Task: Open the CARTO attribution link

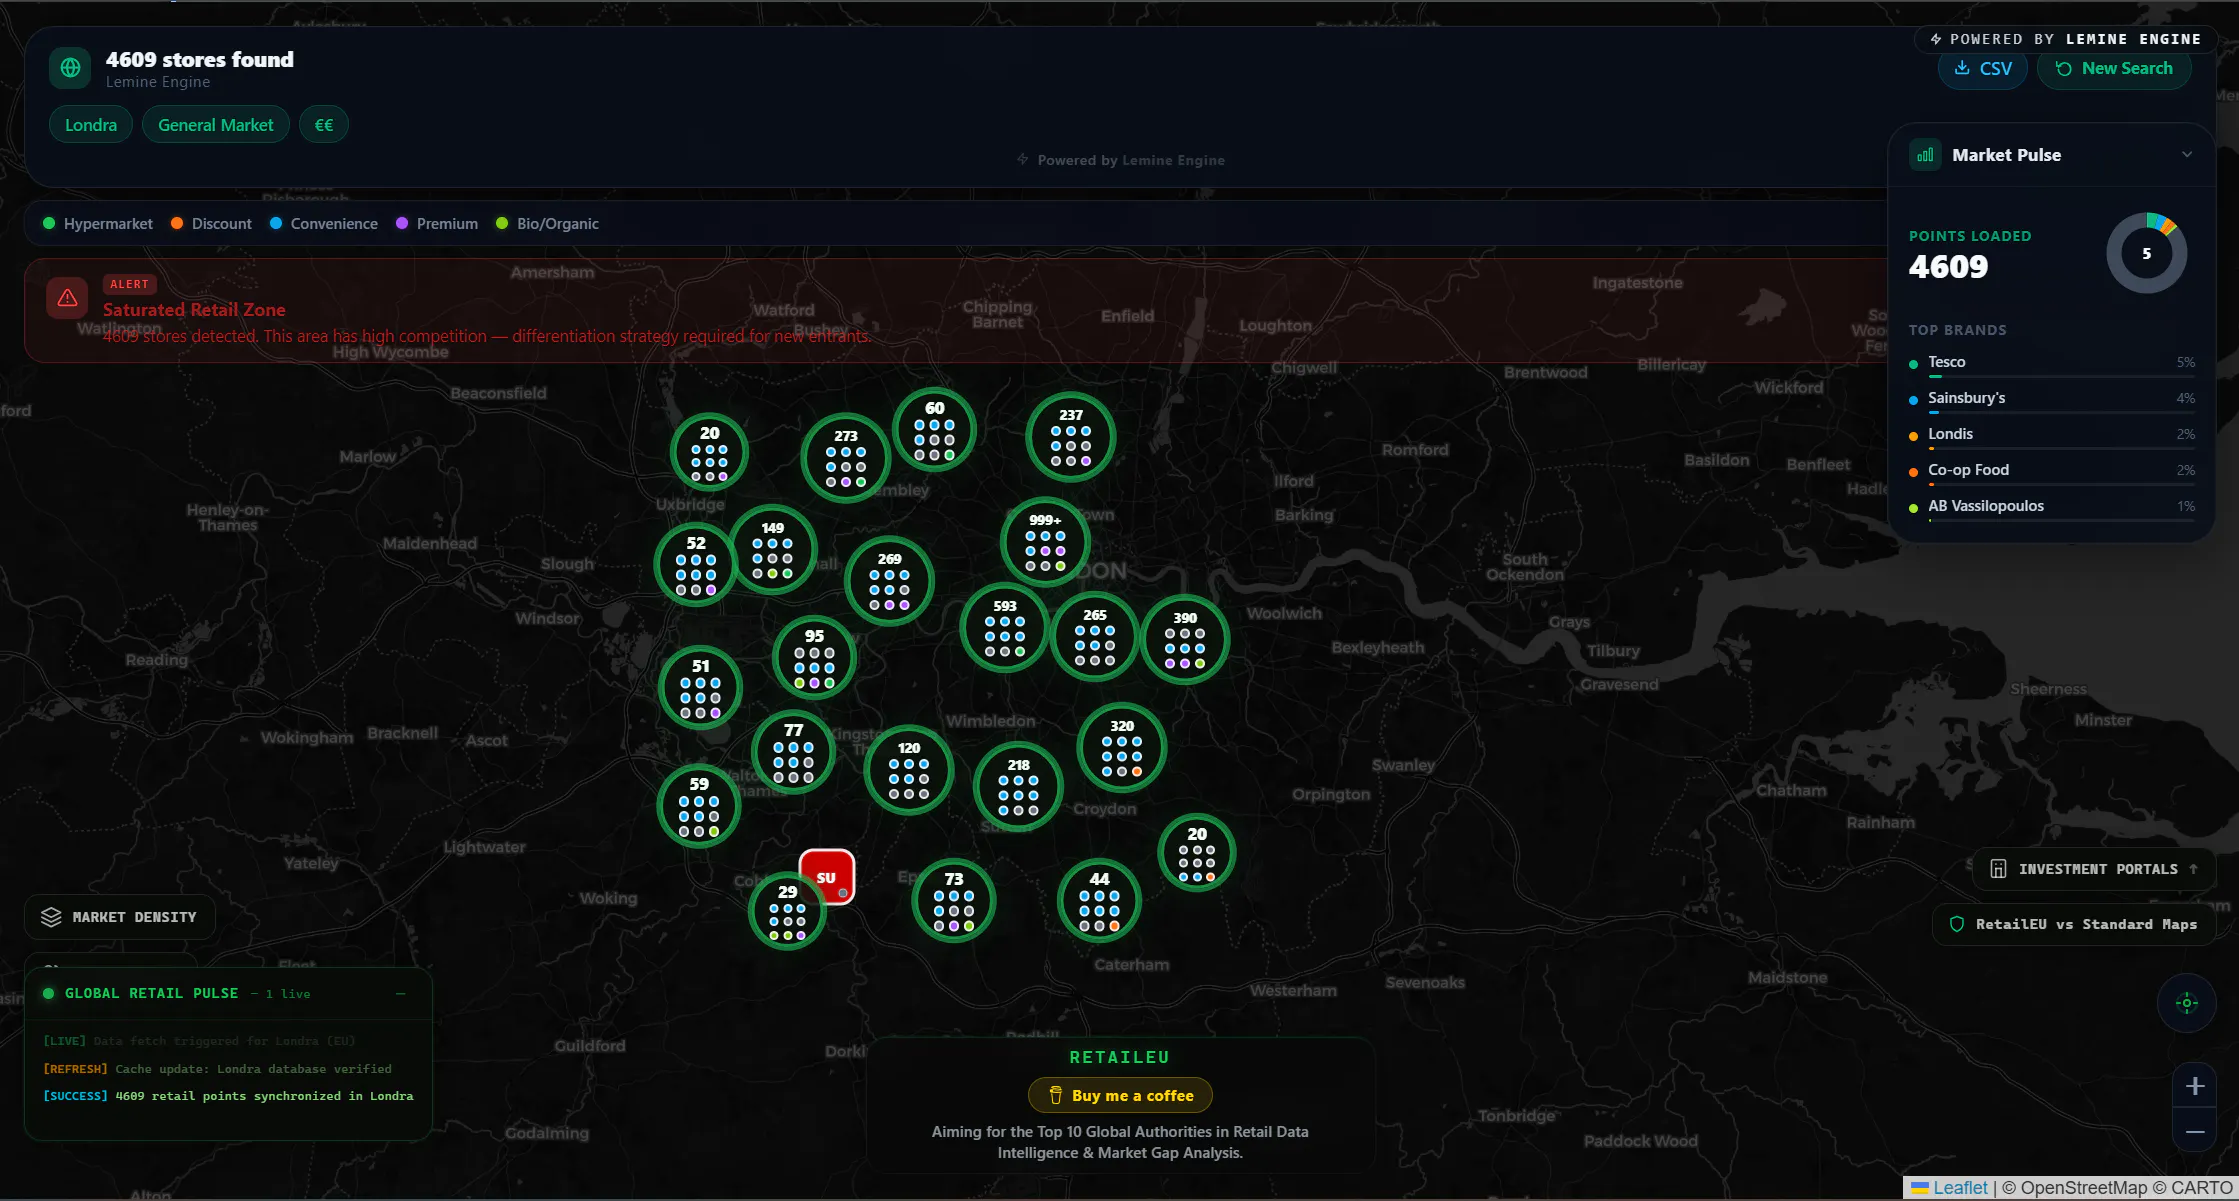Action: coord(2202,1188)
